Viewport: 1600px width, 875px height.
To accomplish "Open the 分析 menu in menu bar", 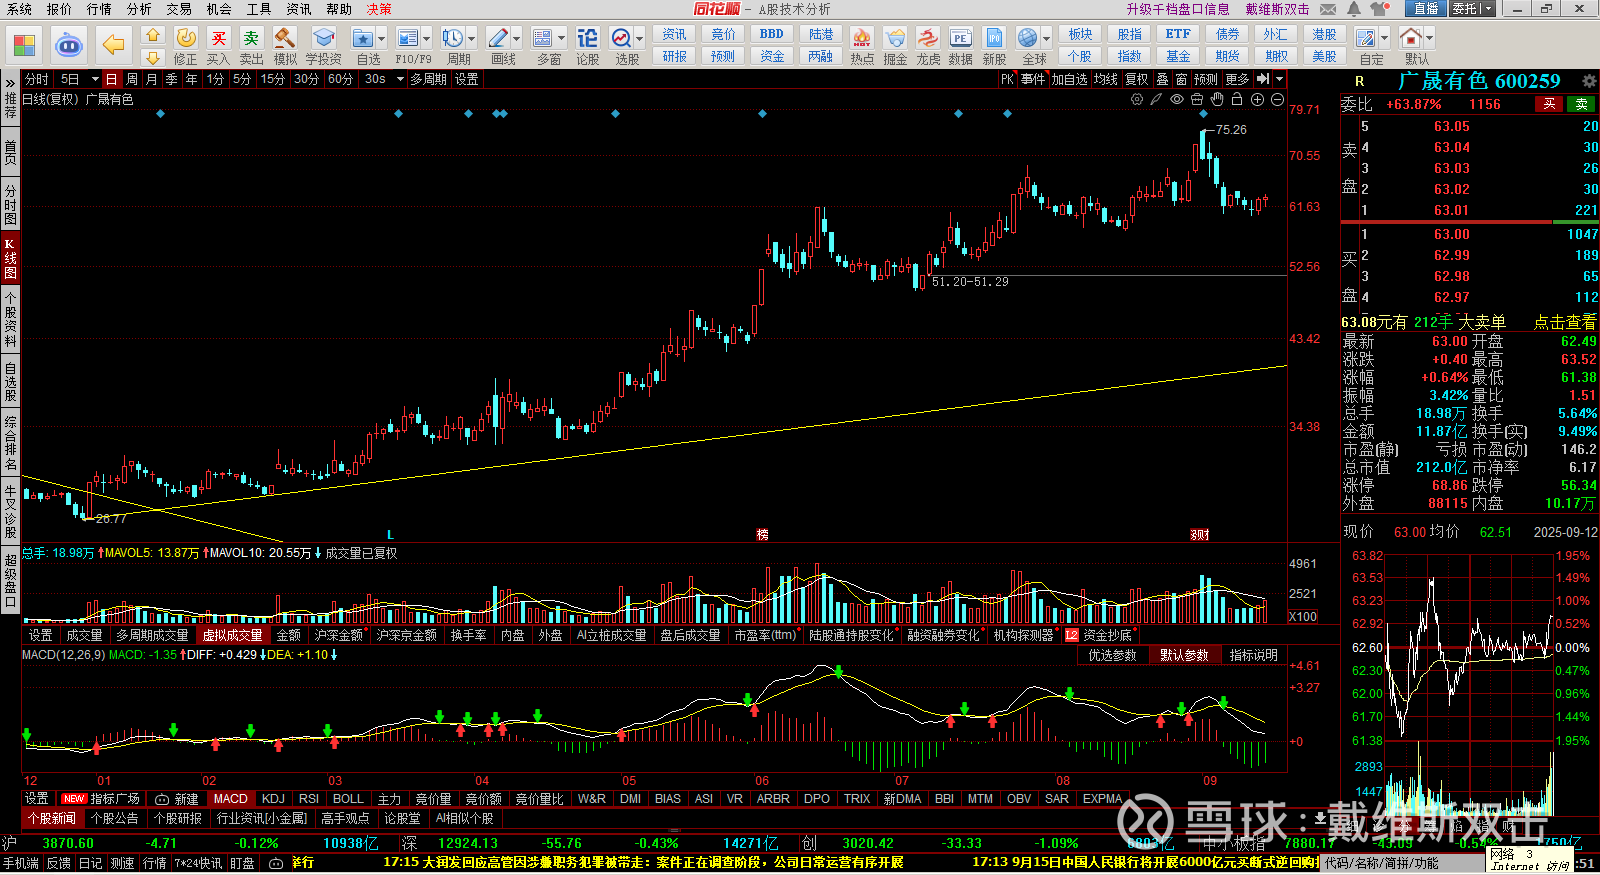I will [x=139, y=9].
